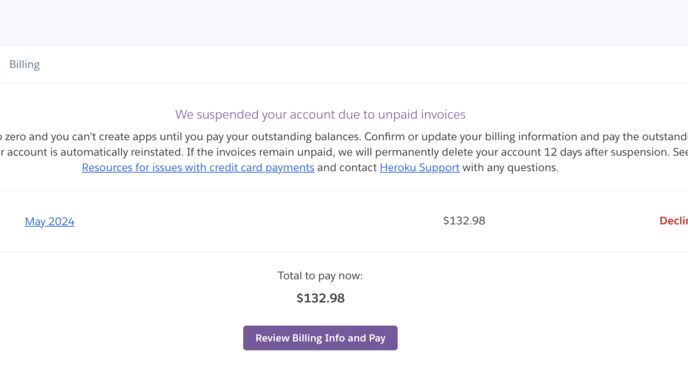Click the empty gray header bar at top

(x=344, y=22)
